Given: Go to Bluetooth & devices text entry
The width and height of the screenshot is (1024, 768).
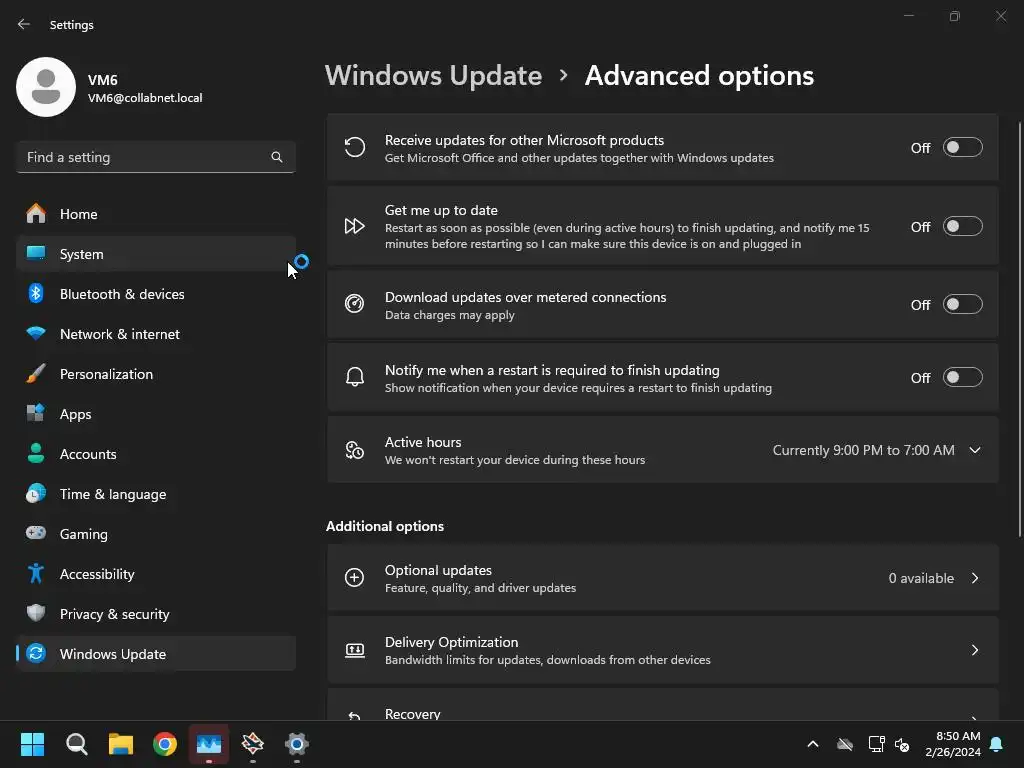Looking at the screenshot, I should pyautogui.click(x=122, y=295).
